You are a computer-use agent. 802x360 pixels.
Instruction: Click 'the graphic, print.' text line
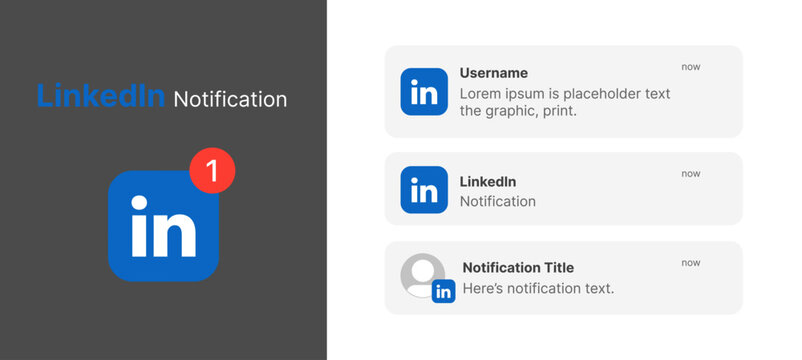[518, 111]
